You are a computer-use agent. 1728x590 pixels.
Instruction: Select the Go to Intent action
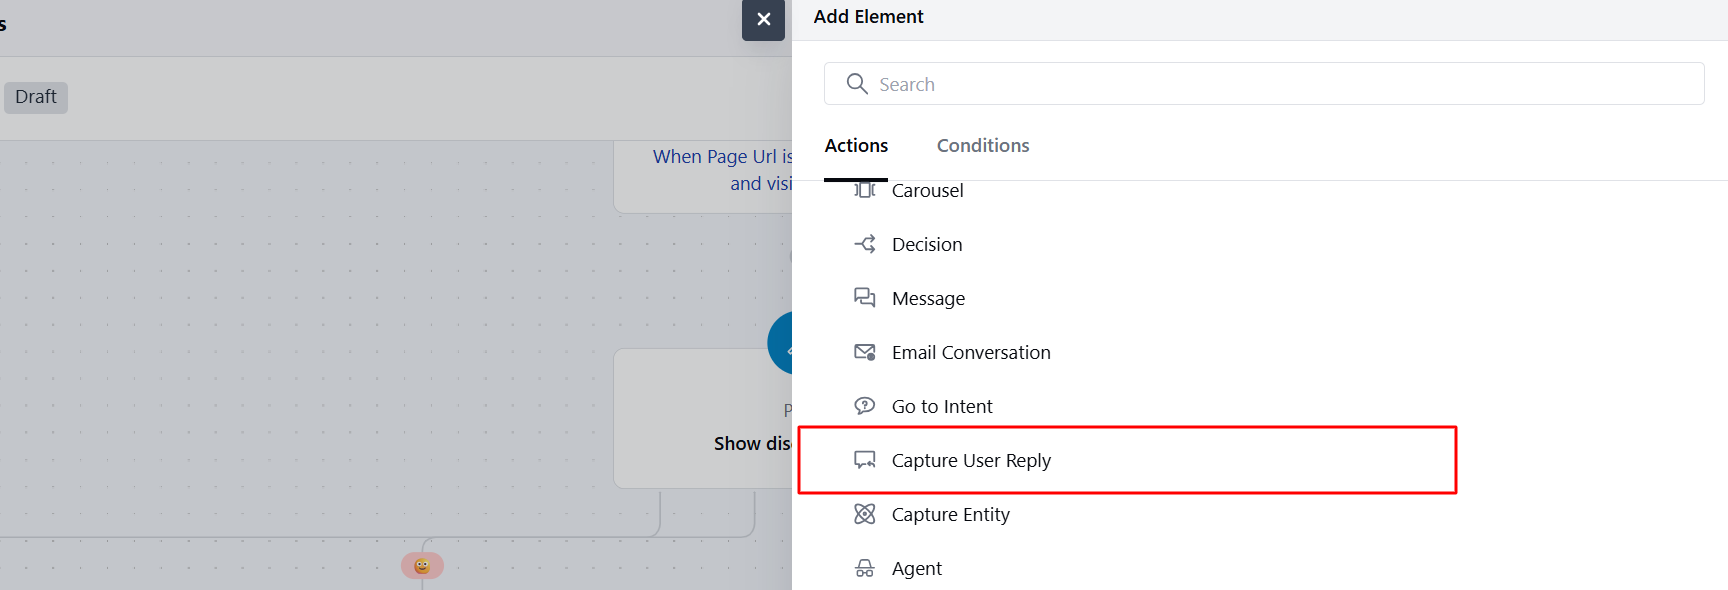942,406
